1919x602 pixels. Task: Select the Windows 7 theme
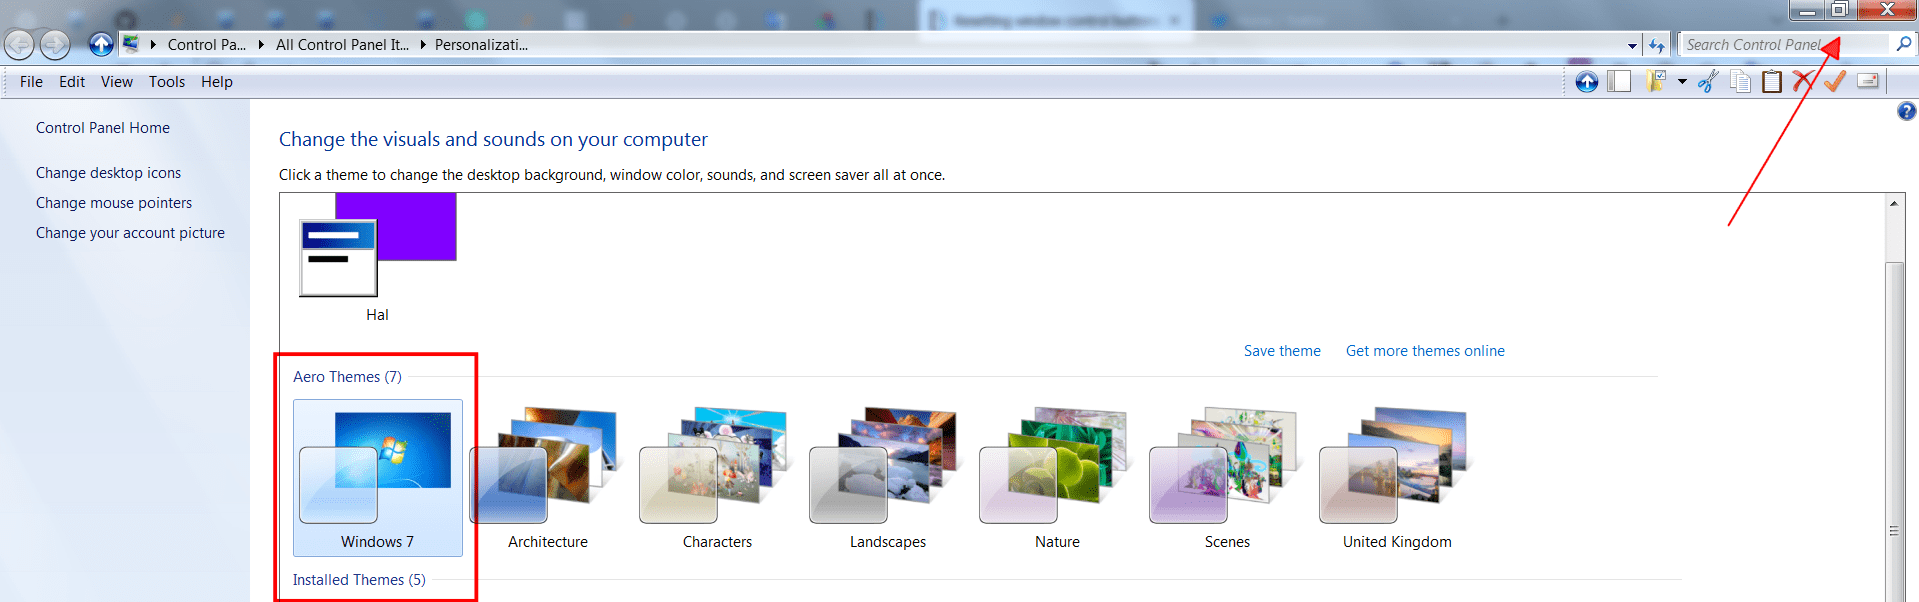[377, 478]
